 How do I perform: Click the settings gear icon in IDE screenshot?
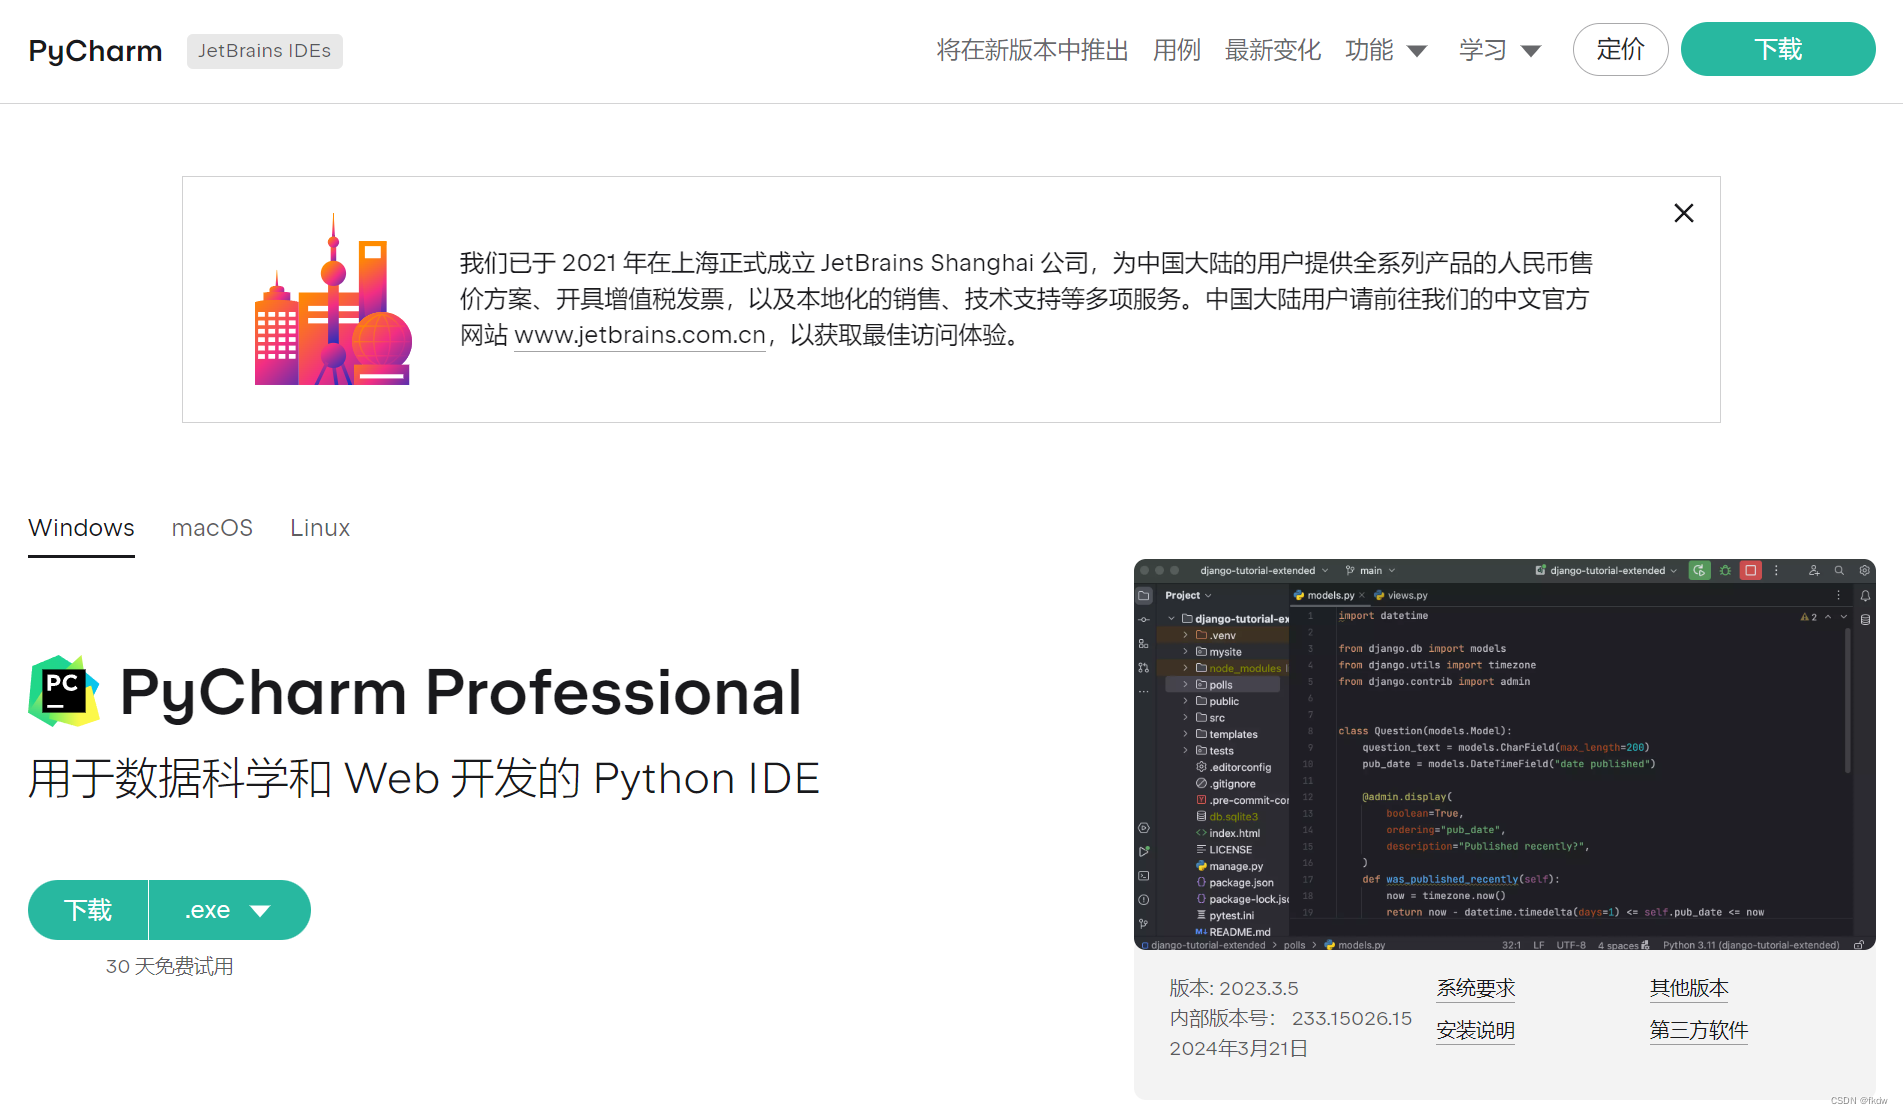(x=1865, y=570)
